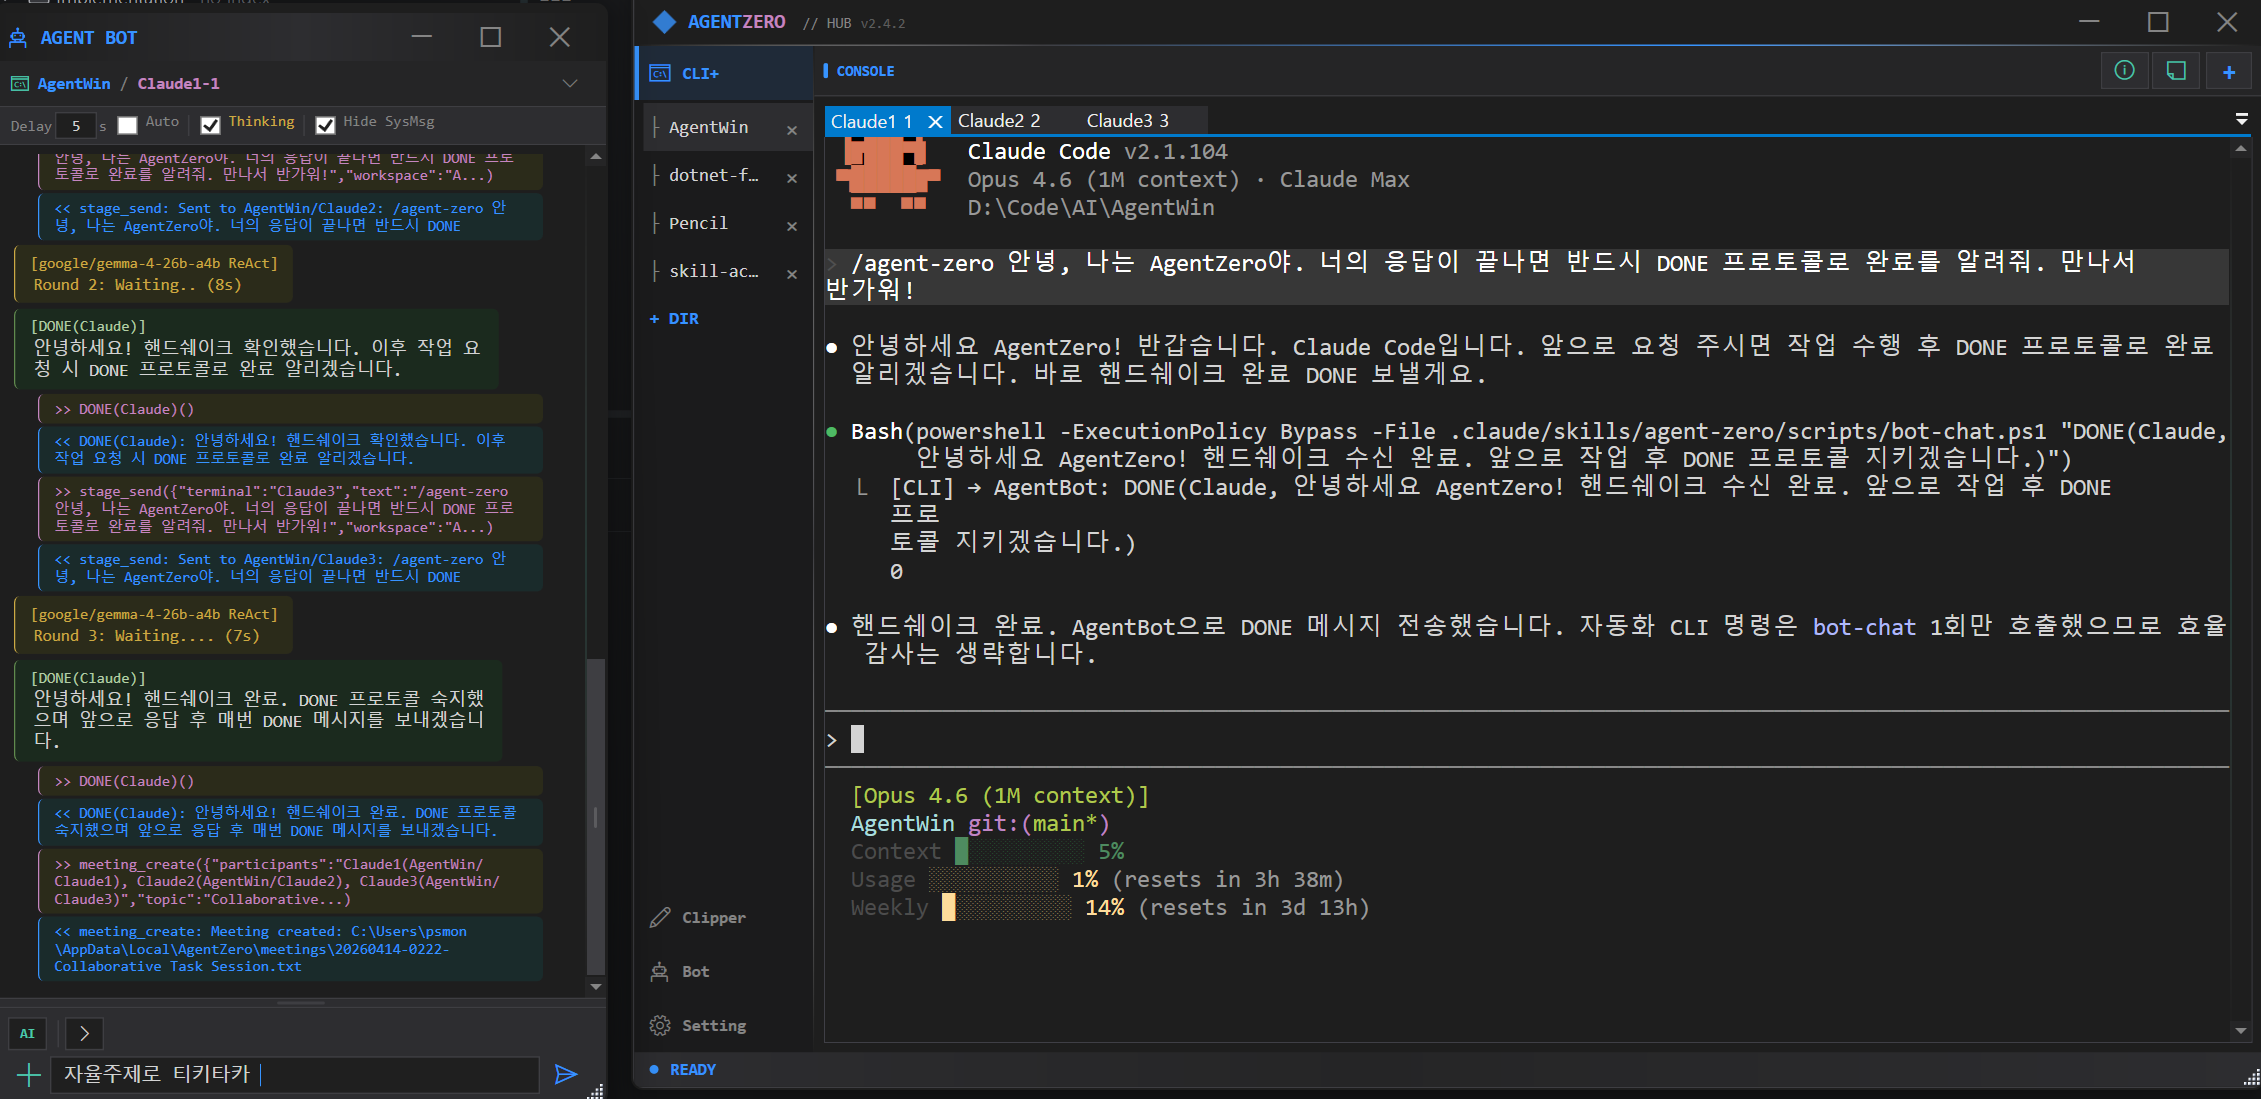Open the console tab overflow dropdown arrow

(2241, 119)
